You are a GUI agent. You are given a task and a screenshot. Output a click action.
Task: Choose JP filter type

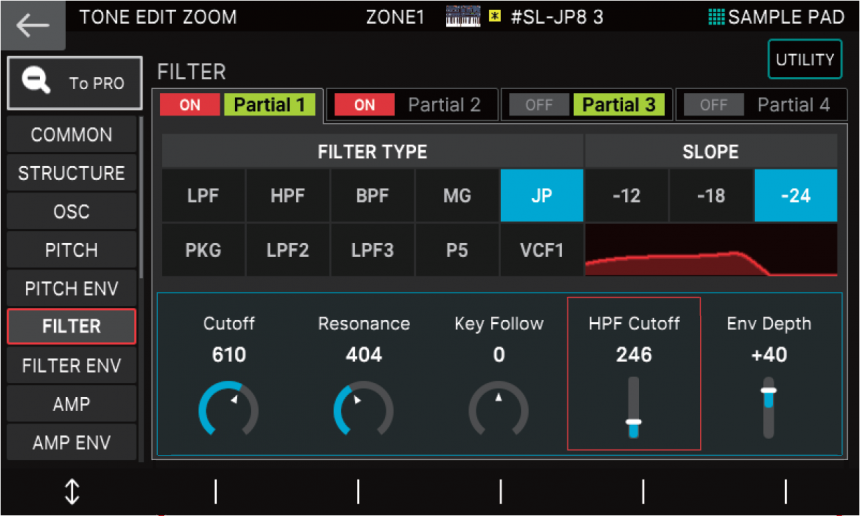click(542, 195)
